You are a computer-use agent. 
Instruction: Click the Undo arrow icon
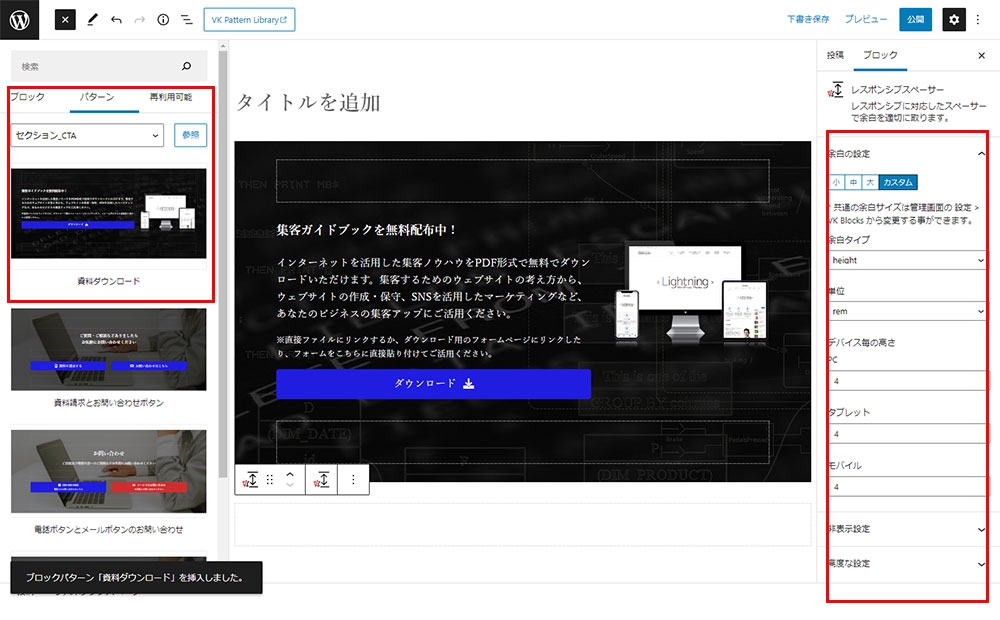tap(116, 19)
